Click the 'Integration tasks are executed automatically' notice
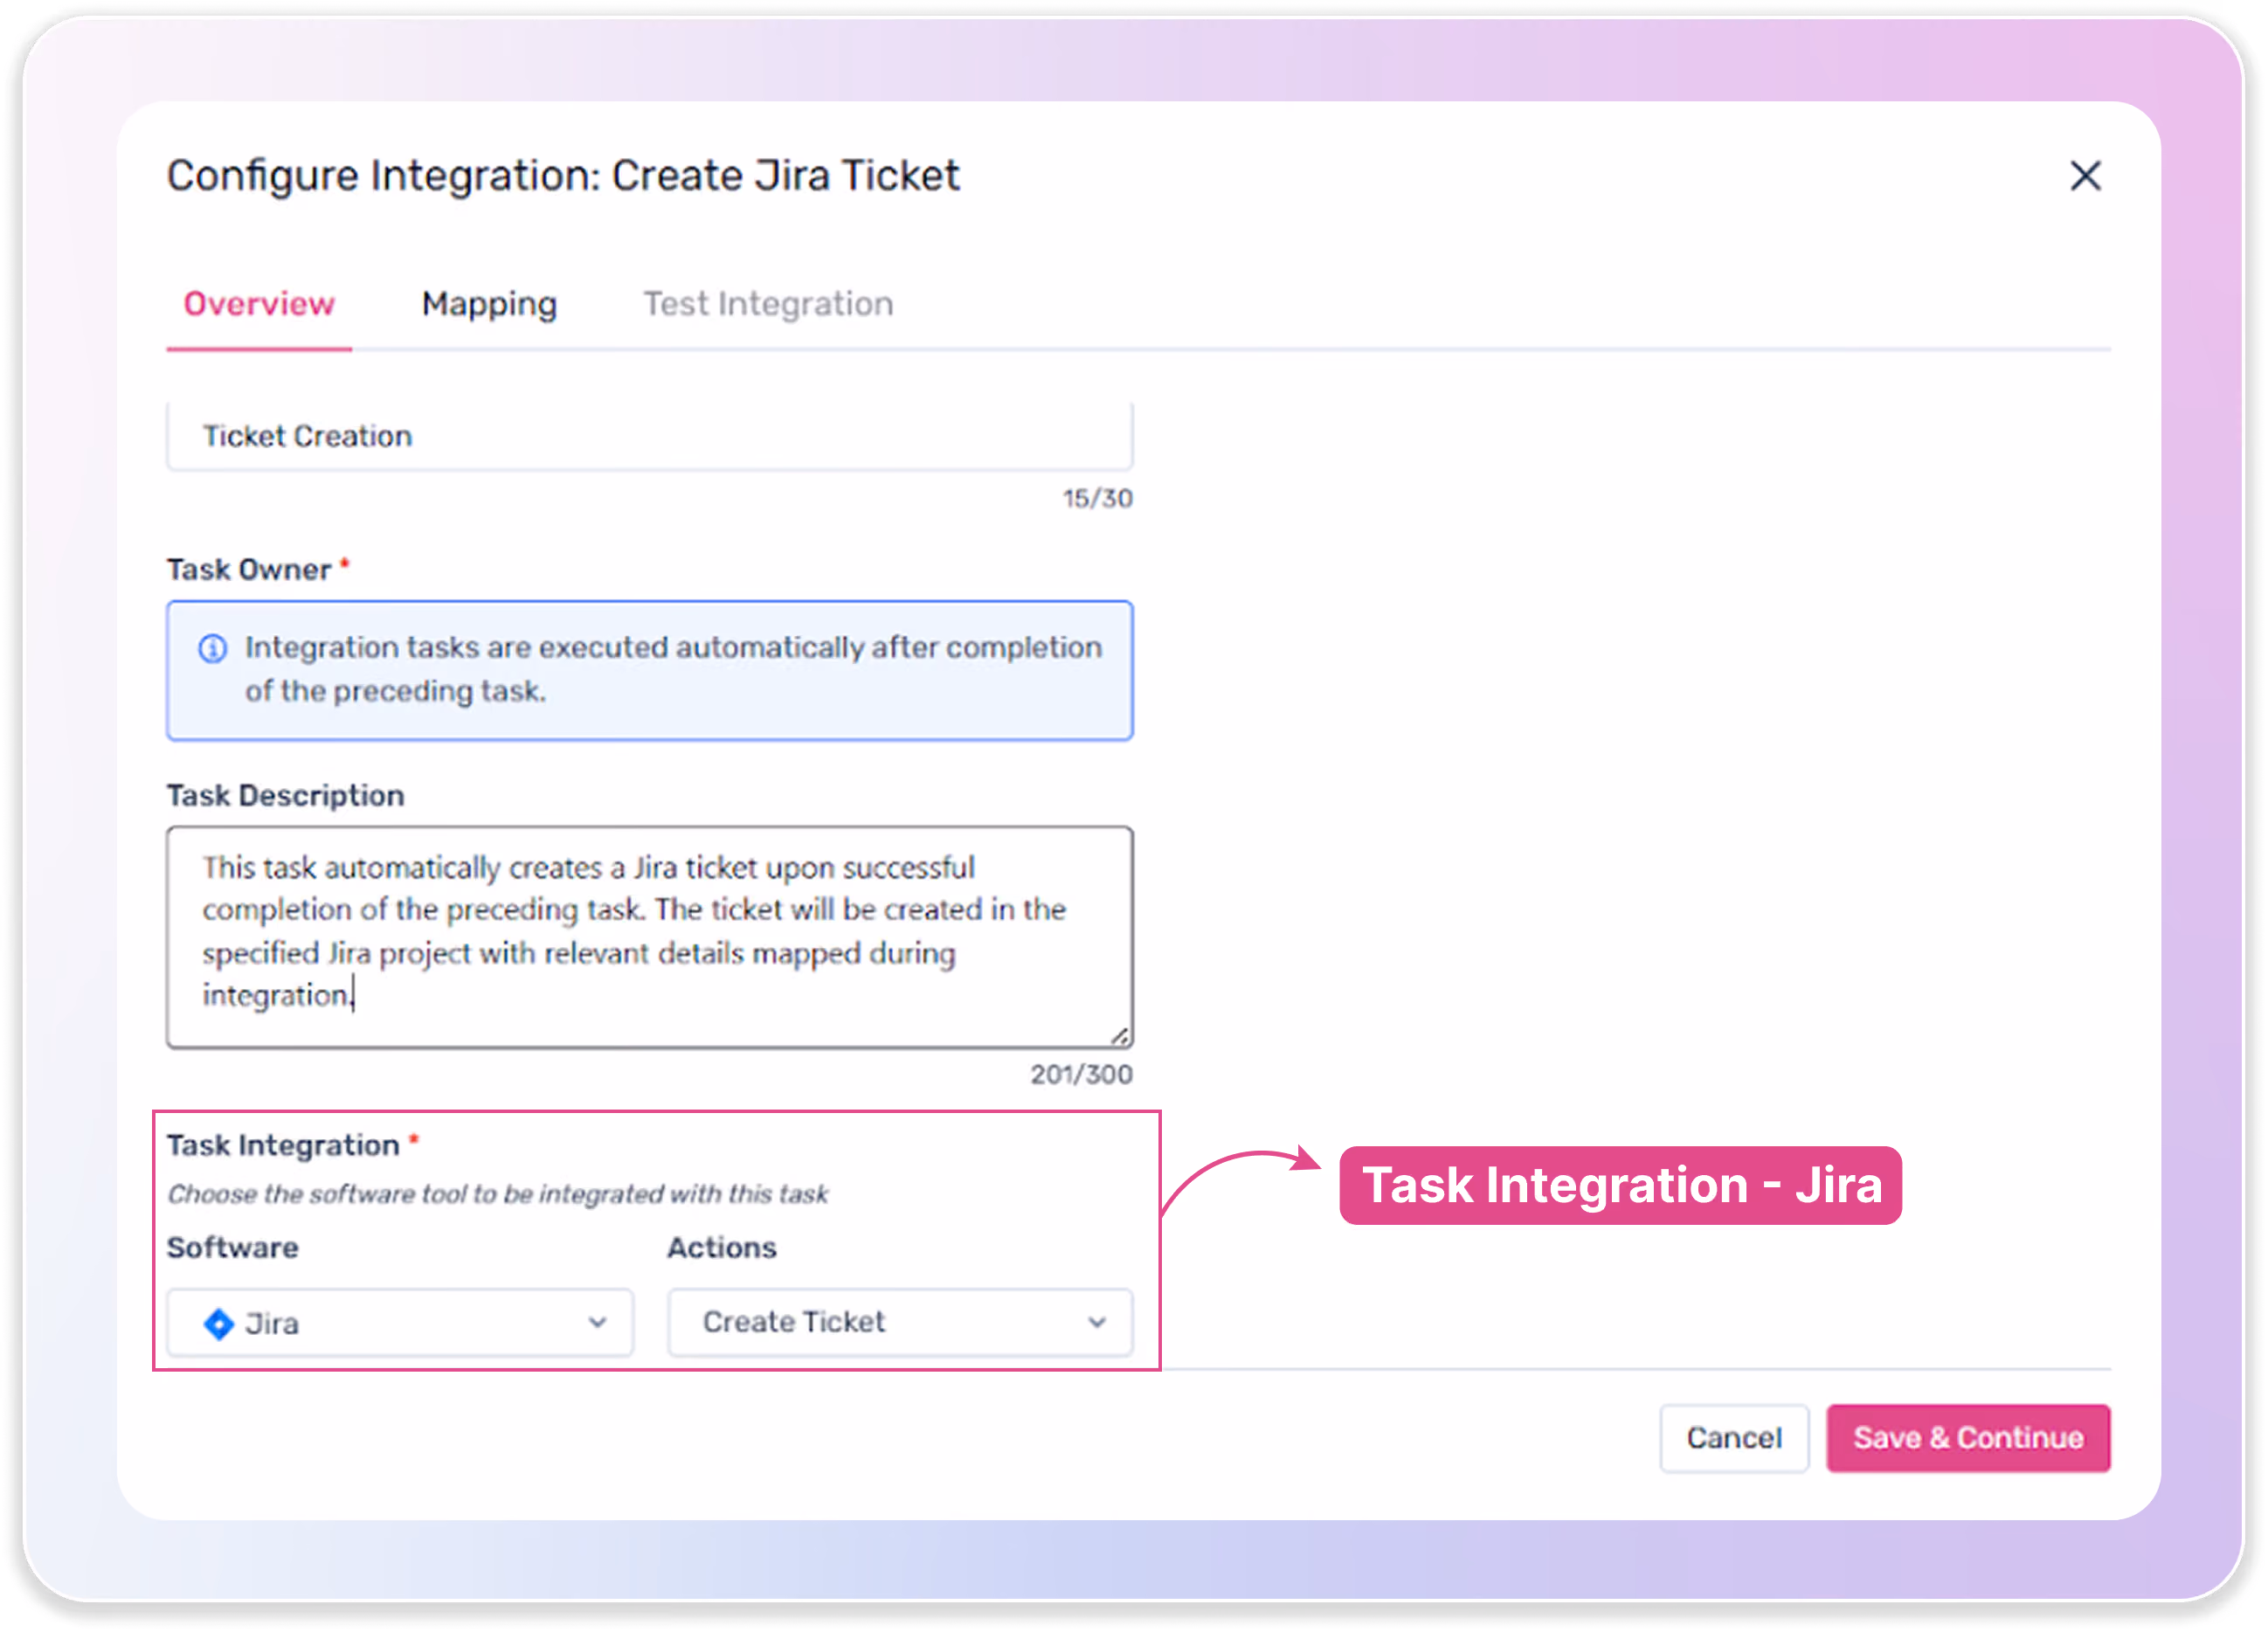The height and width of the screenshot is (1632, 2268). click(x=650, y=670)
